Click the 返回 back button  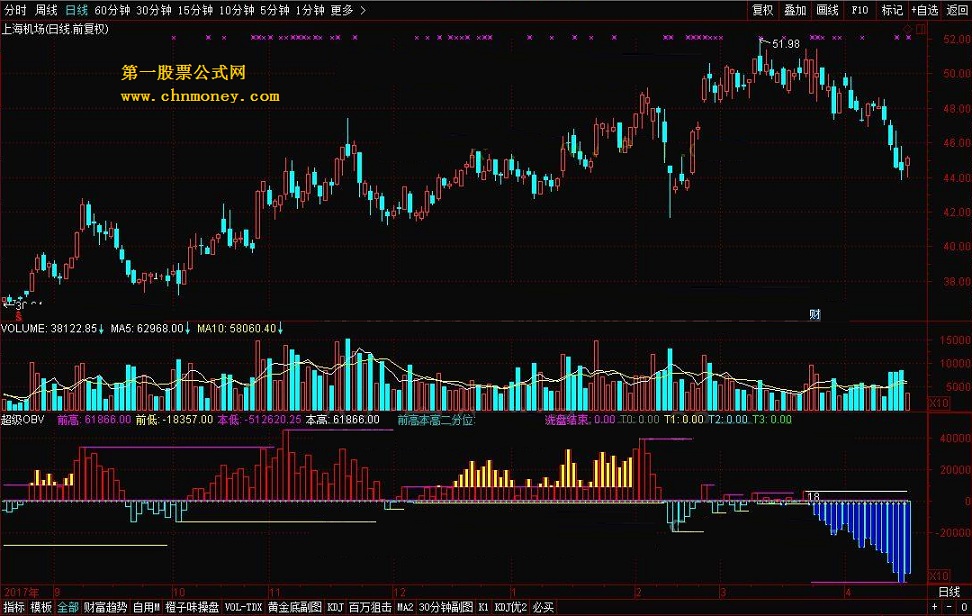pos(957,10)
